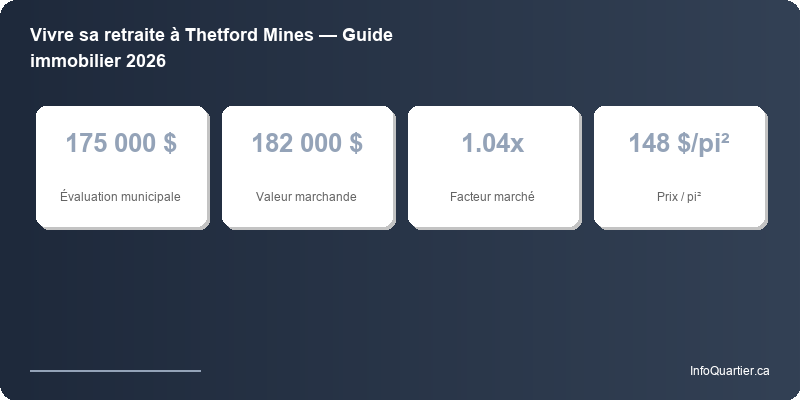Image resolution: width=800 pixels, height=400 pixels.
Task: Click the 175 000 $ figure
Action: [x=121, y=143]
